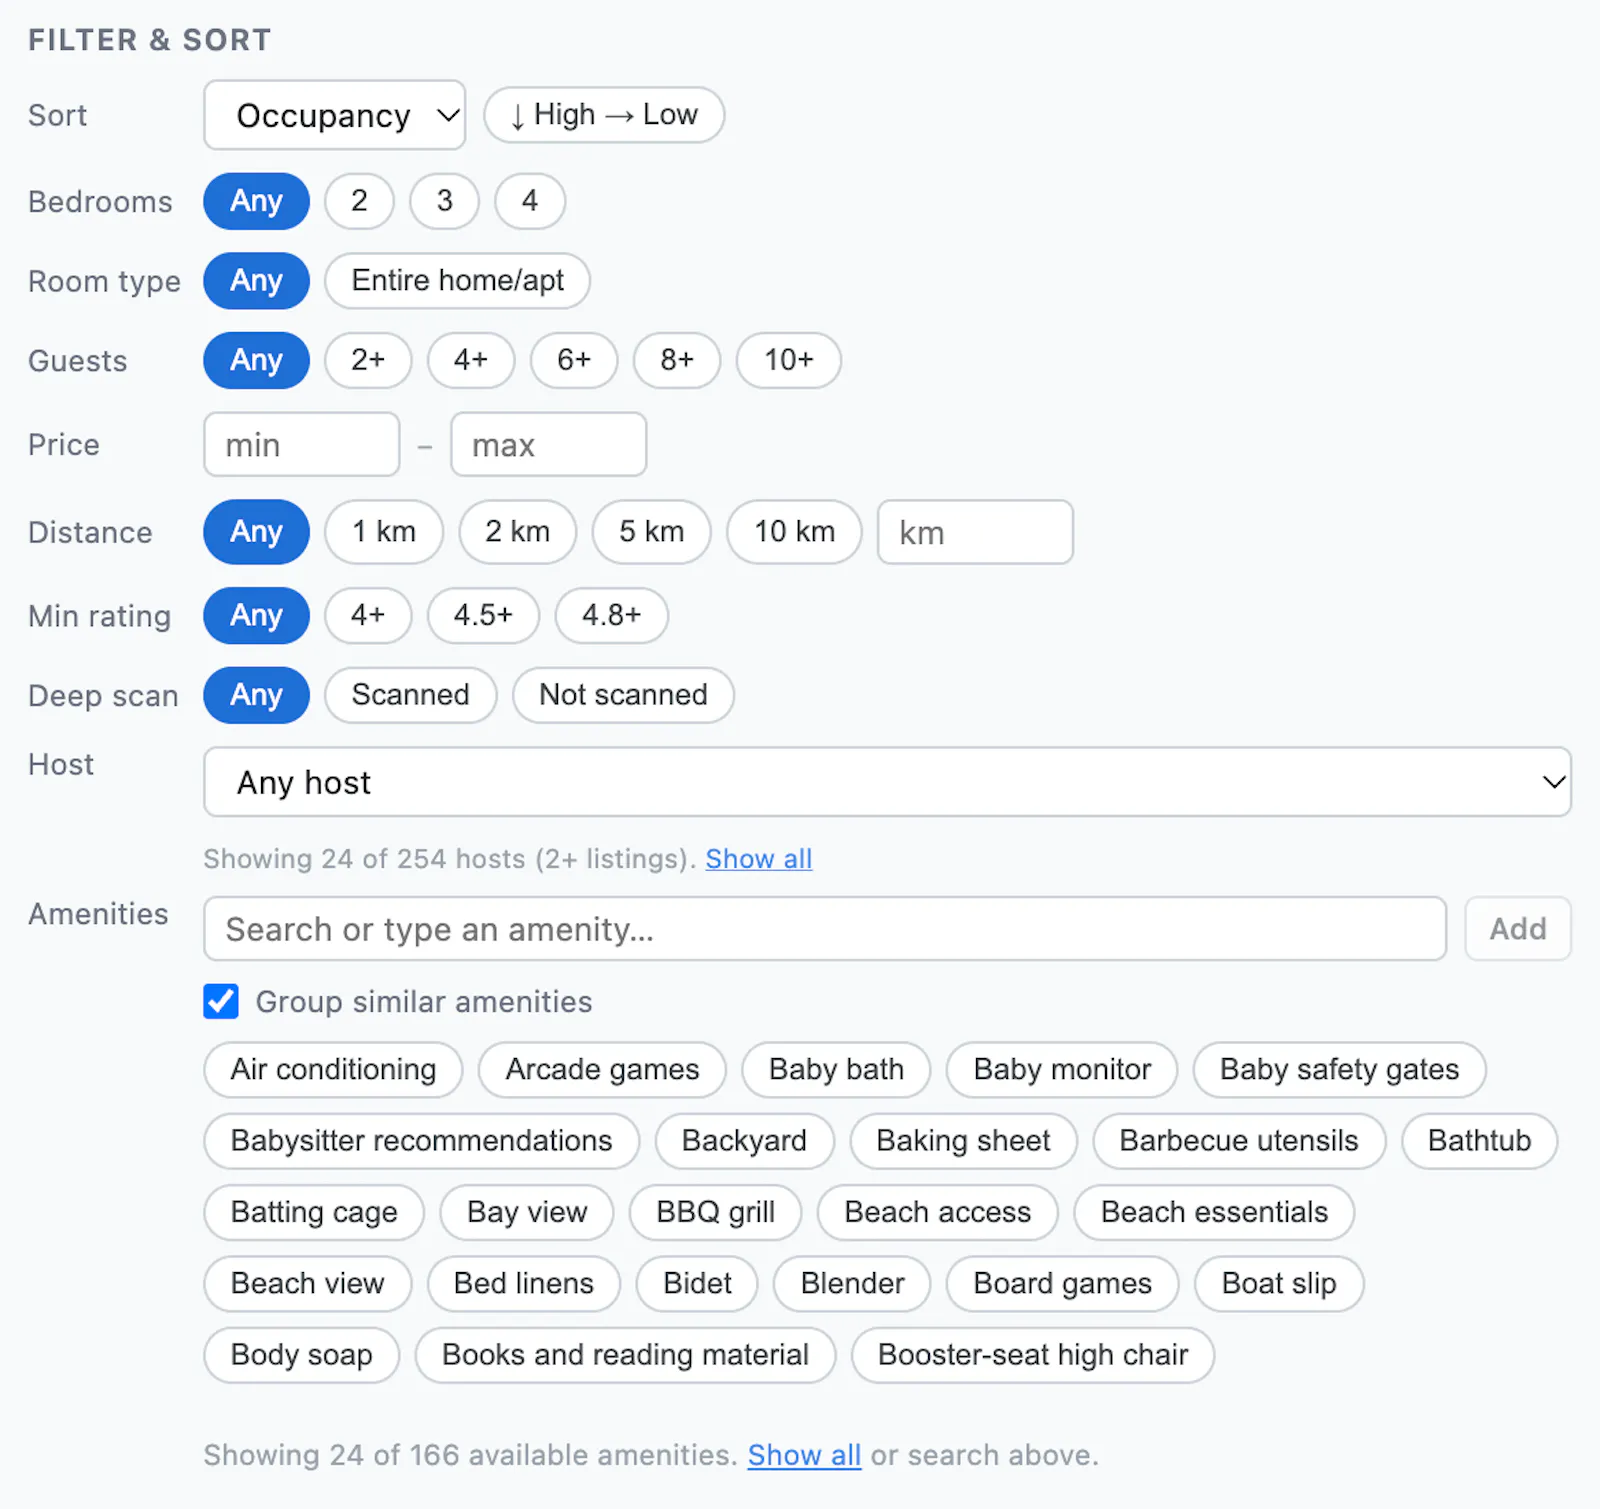Filter by 3 bedrooms
Viewport: 1600px width, 1509px height.
tap(444, 201)
